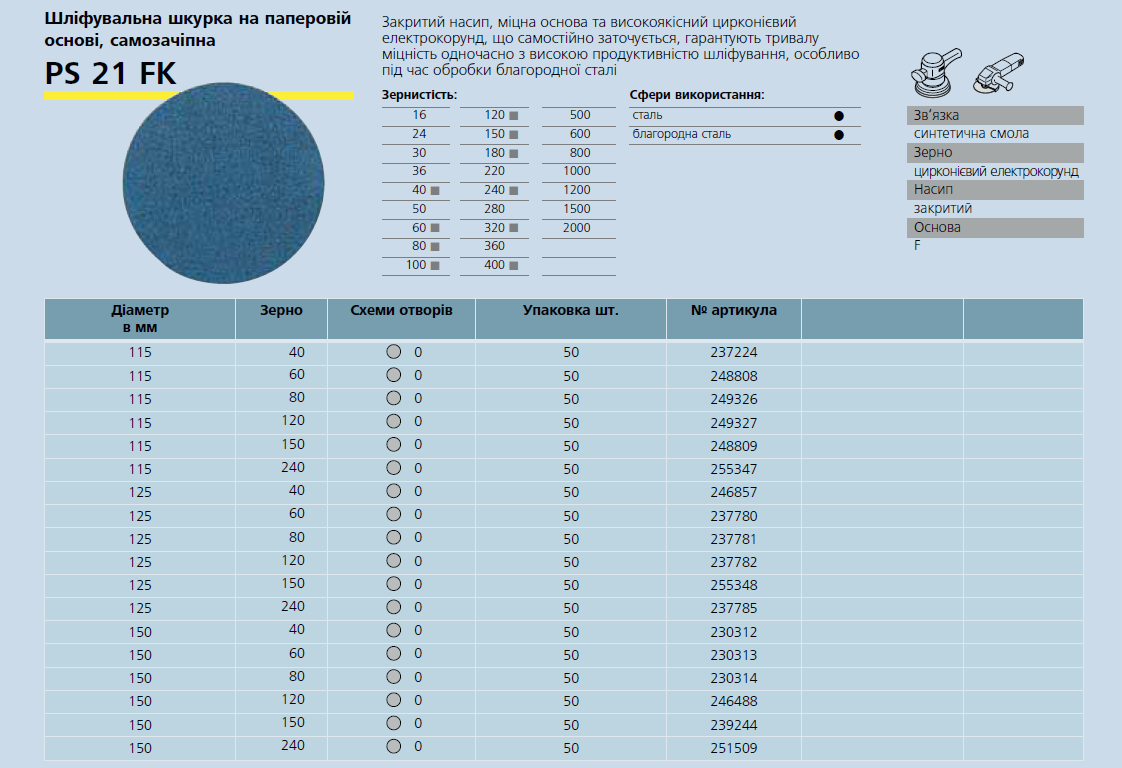The image size is (1122, 768).
Task: Click the black dot next to благородна сталь
Action: click(839, 135)
